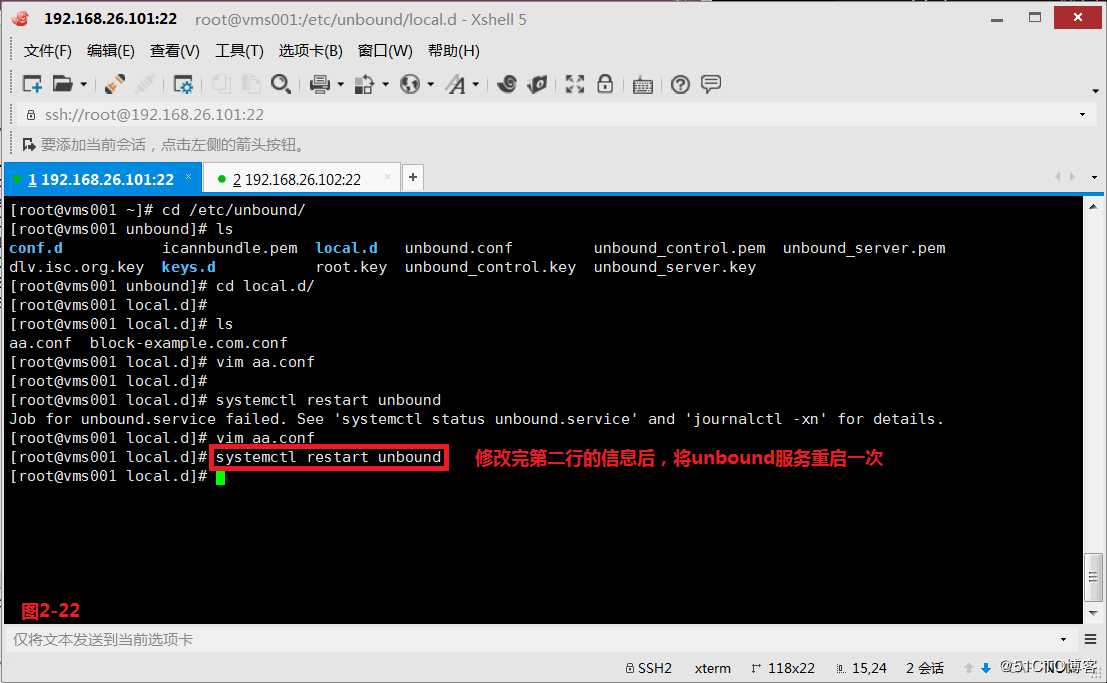Click unbound.conf filename in terminal

click(459, 248)
